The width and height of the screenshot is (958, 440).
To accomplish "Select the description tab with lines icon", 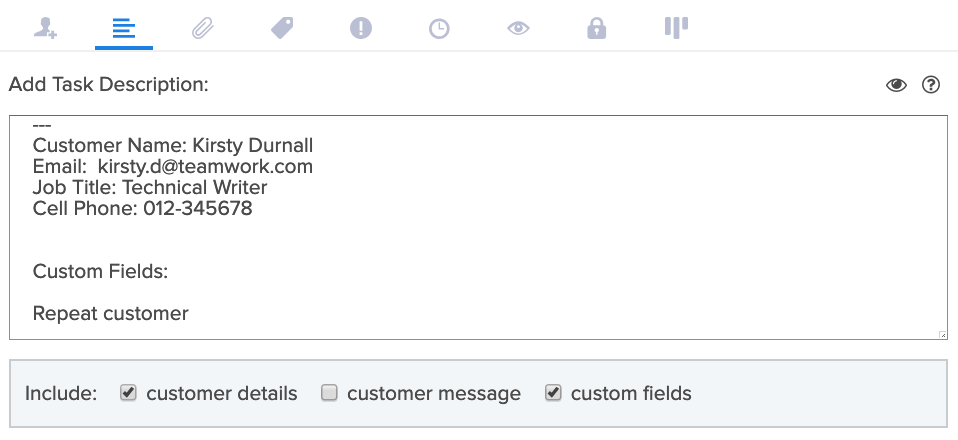I will click(x=123, y=28).
